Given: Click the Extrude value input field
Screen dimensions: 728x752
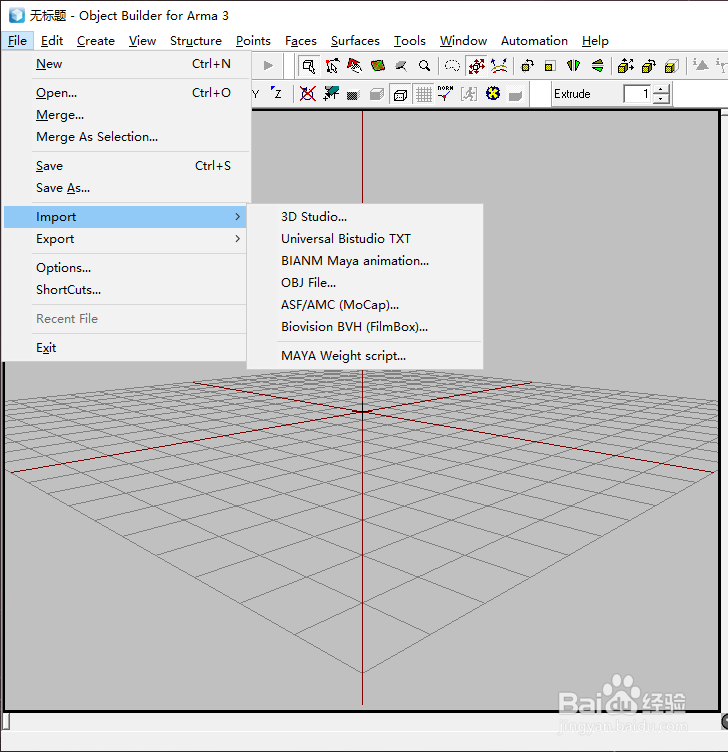Looking at the screenshot, I should pos(637,94).
